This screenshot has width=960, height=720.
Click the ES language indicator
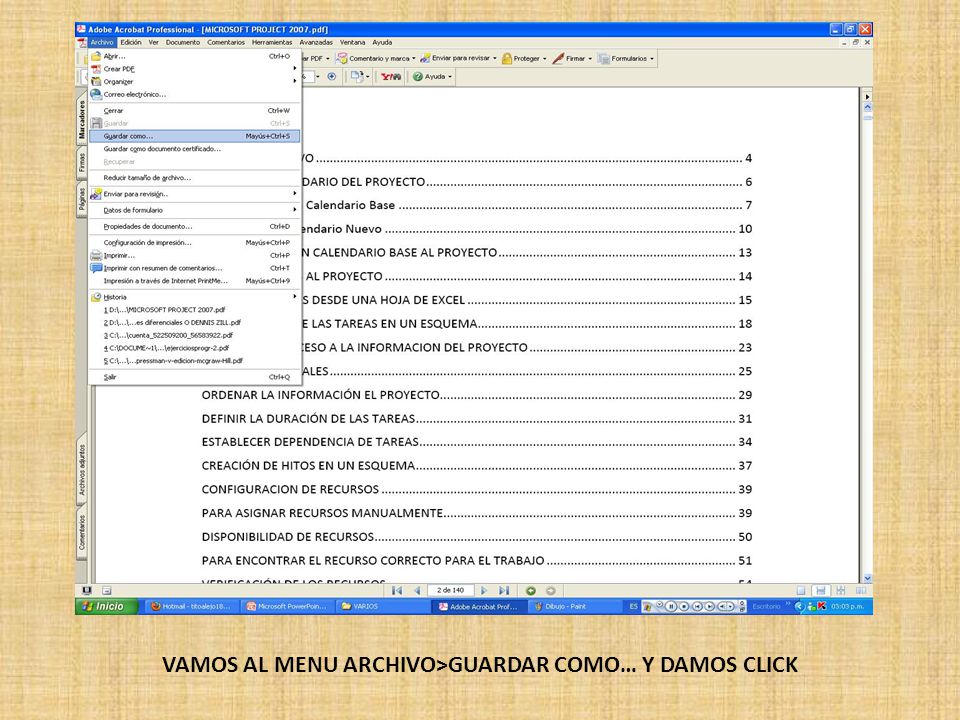click(633, 606)
